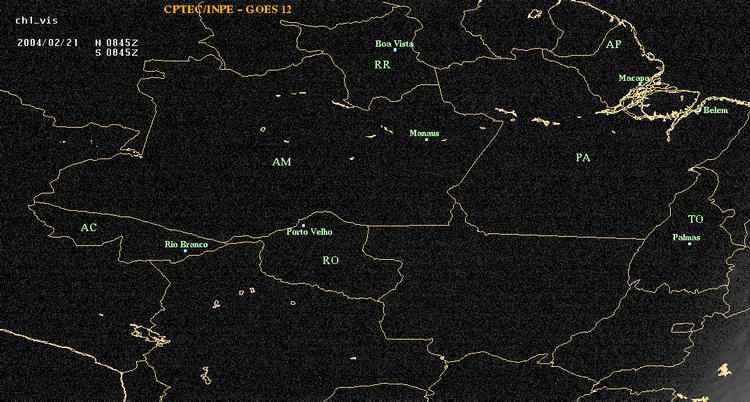750x402 pixels.
Task: Click the 2004/02/21 date stamp
Action: 47,42
